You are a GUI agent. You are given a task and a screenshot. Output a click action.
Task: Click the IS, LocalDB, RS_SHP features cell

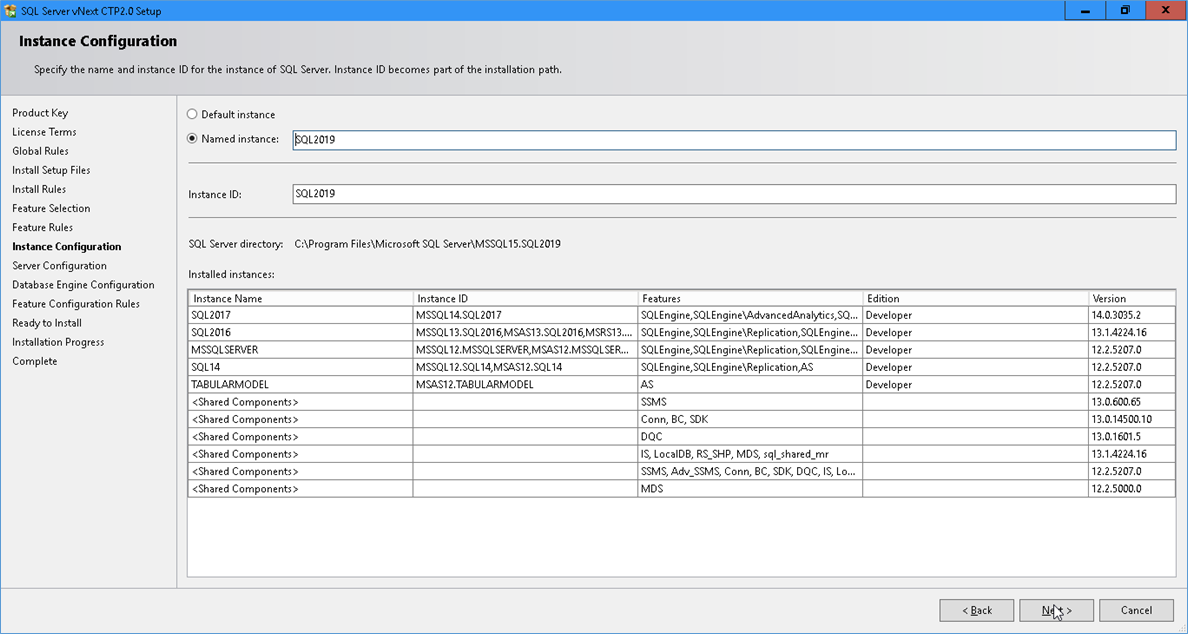point(750,454)
